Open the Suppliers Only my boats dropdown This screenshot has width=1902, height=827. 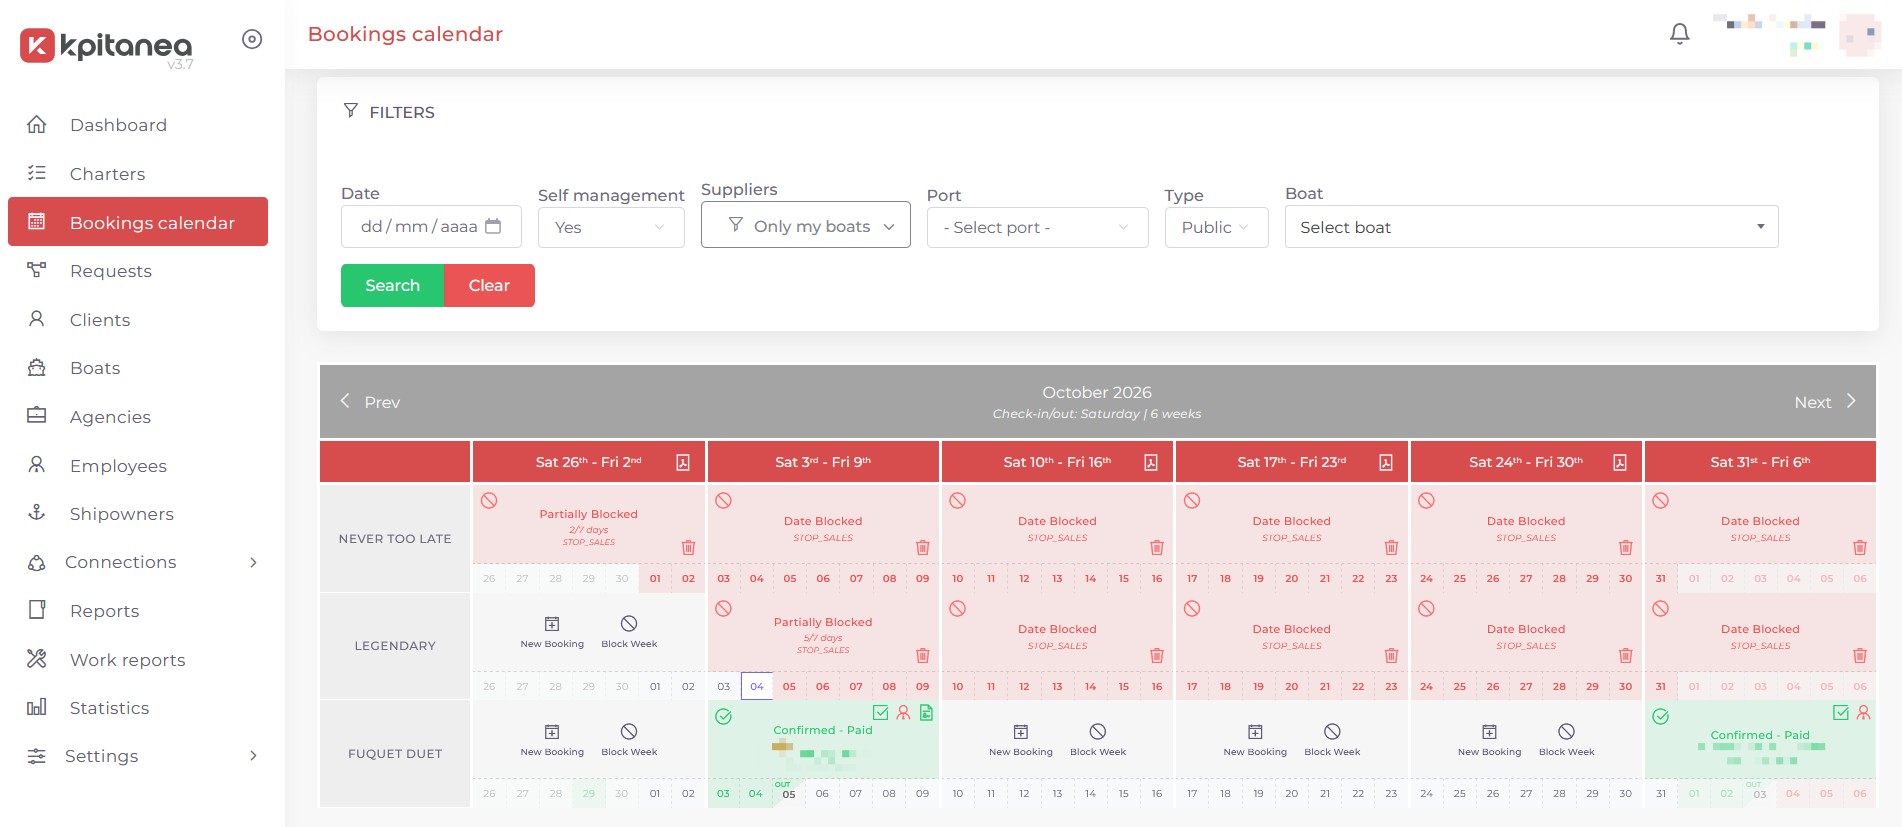[806, 225]
